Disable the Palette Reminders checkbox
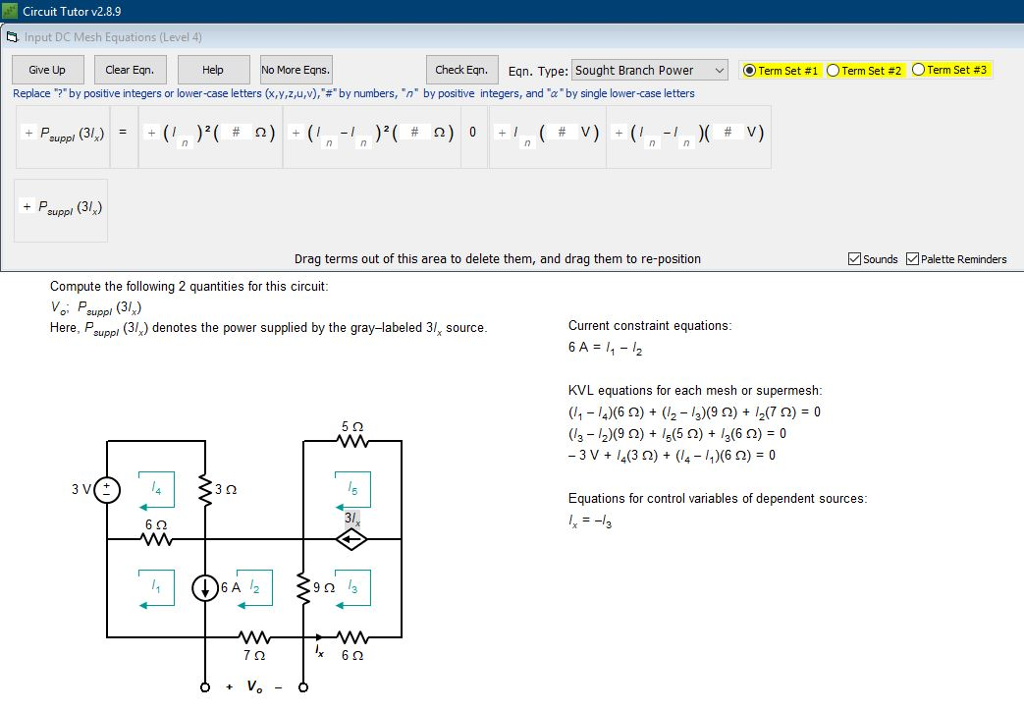 [912, 259]
